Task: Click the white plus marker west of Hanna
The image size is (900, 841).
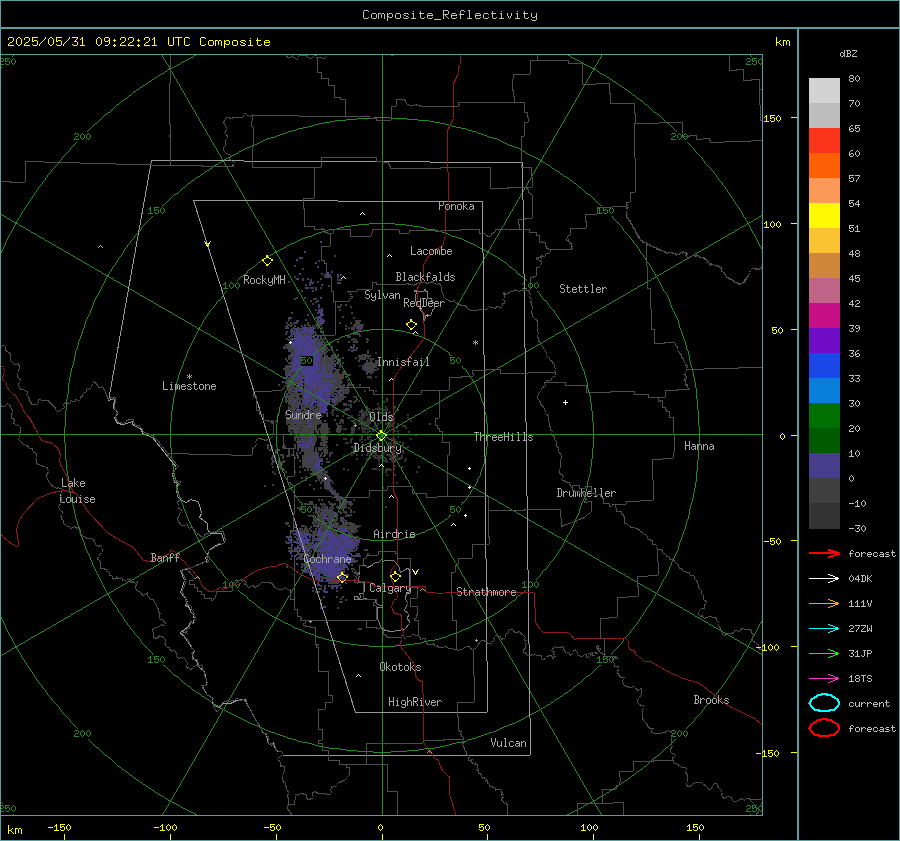Action: tap(565, 402)
